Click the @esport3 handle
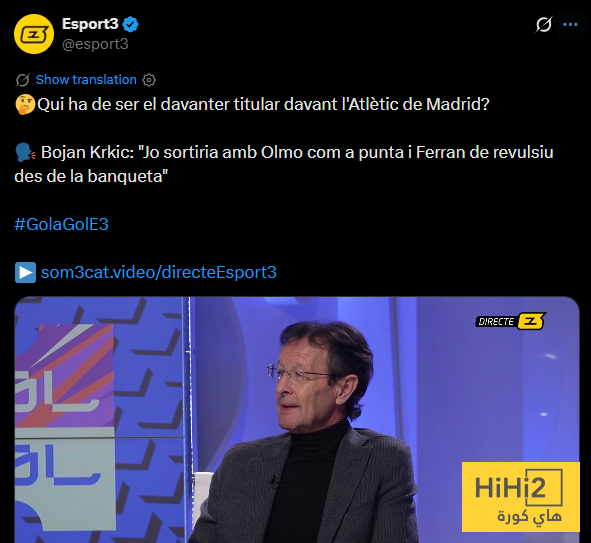591x543 pixels. (95, 44)
